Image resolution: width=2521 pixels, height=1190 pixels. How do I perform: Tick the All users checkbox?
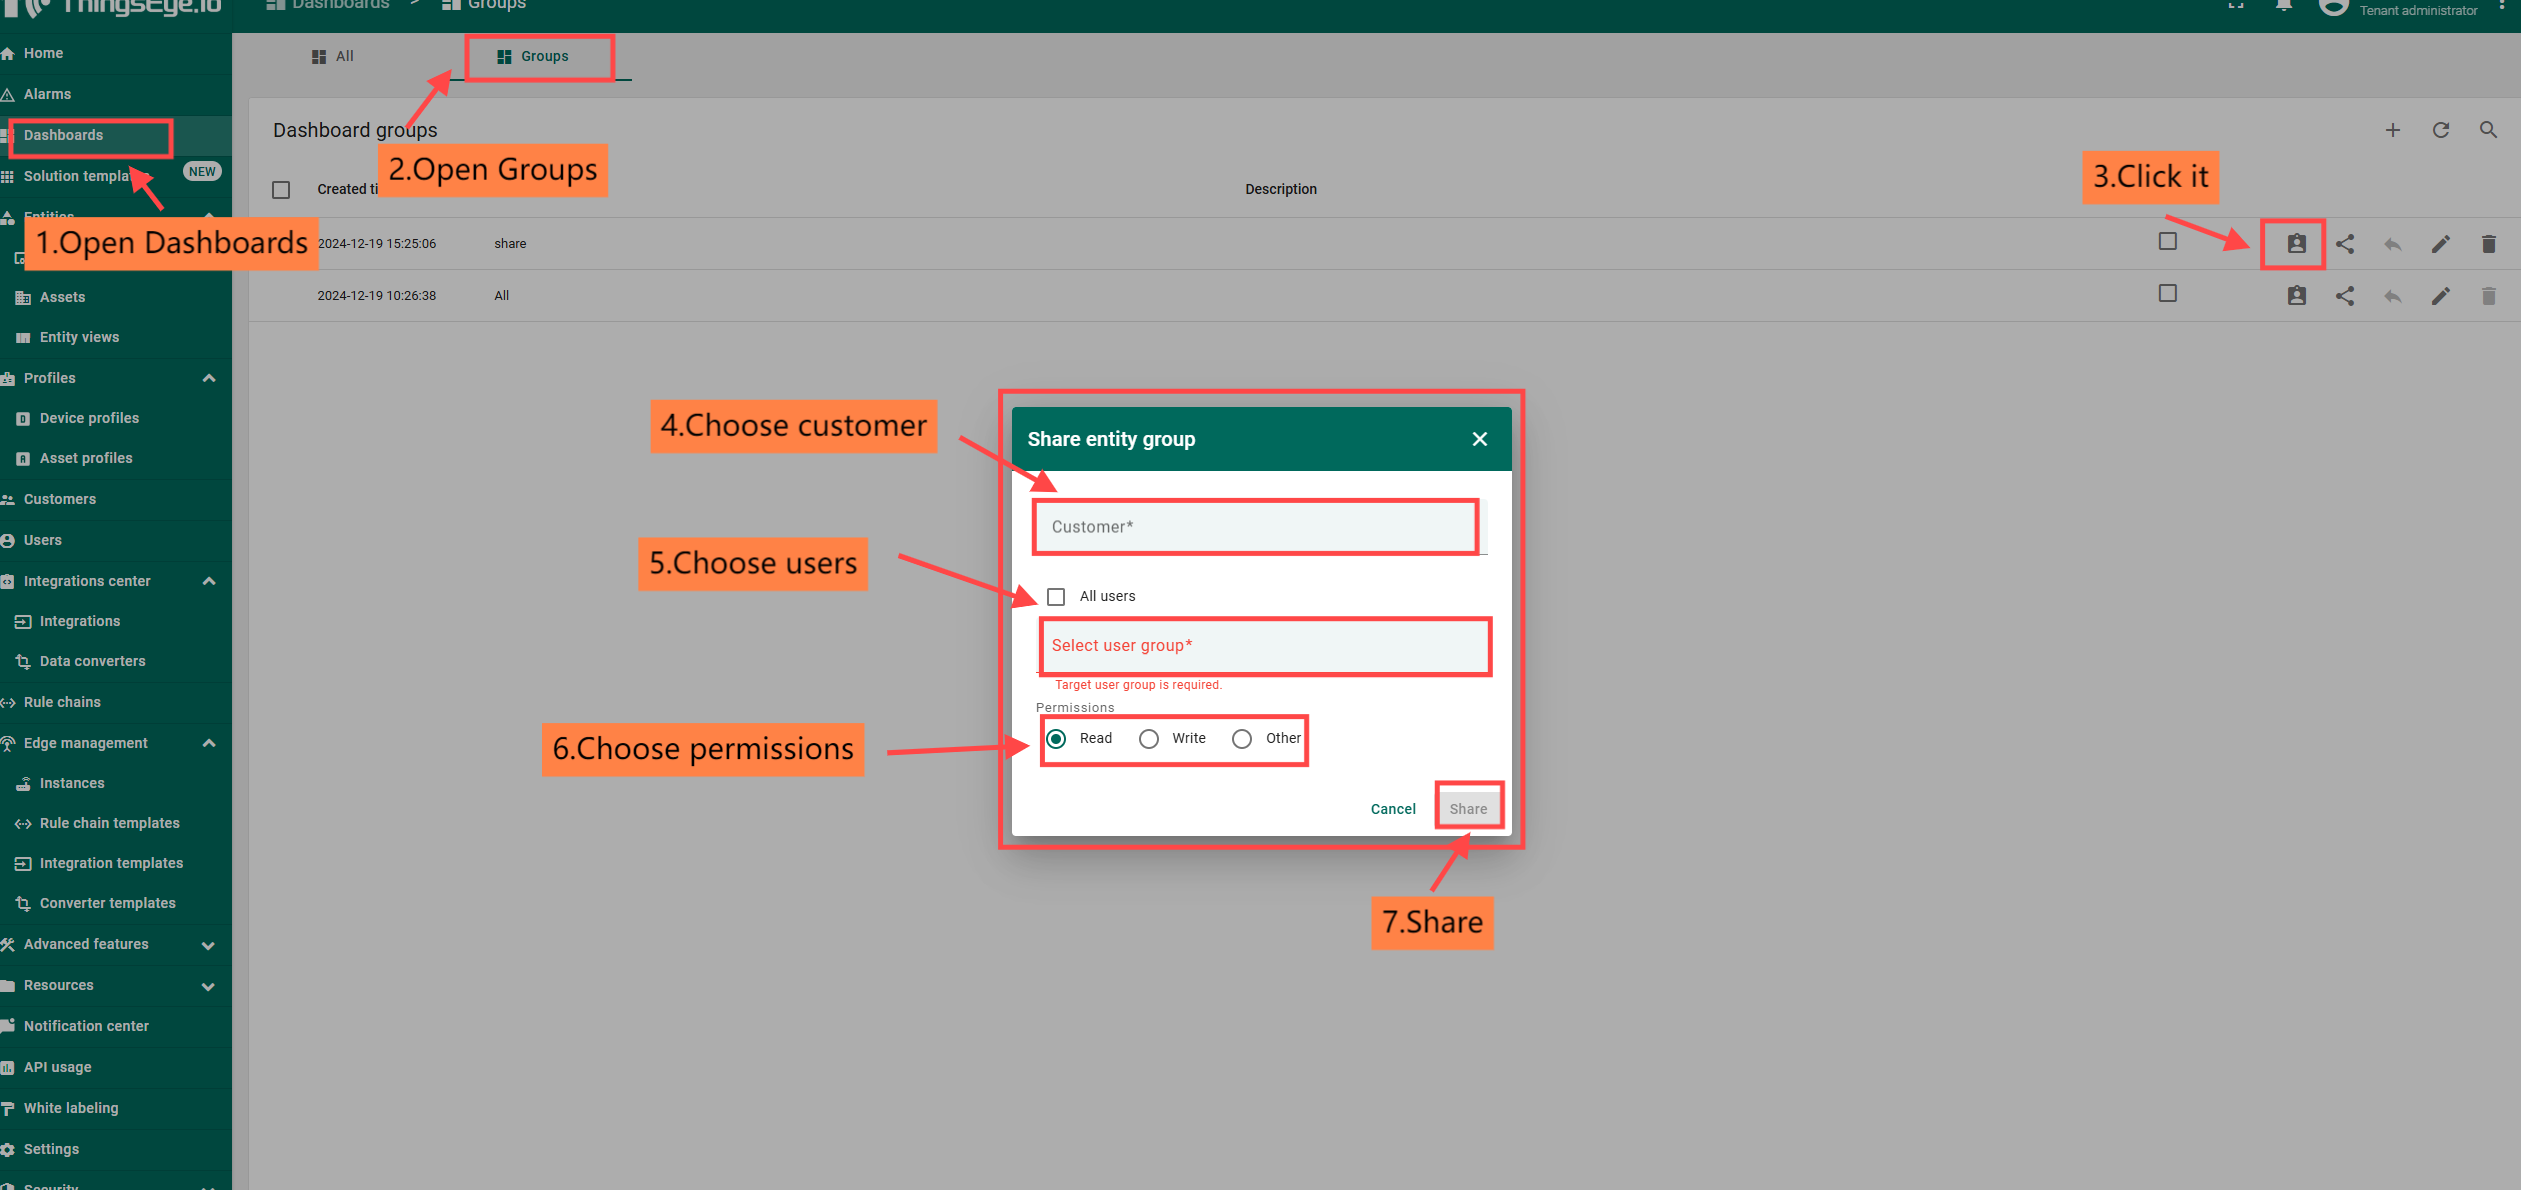tap(1056, 597)
